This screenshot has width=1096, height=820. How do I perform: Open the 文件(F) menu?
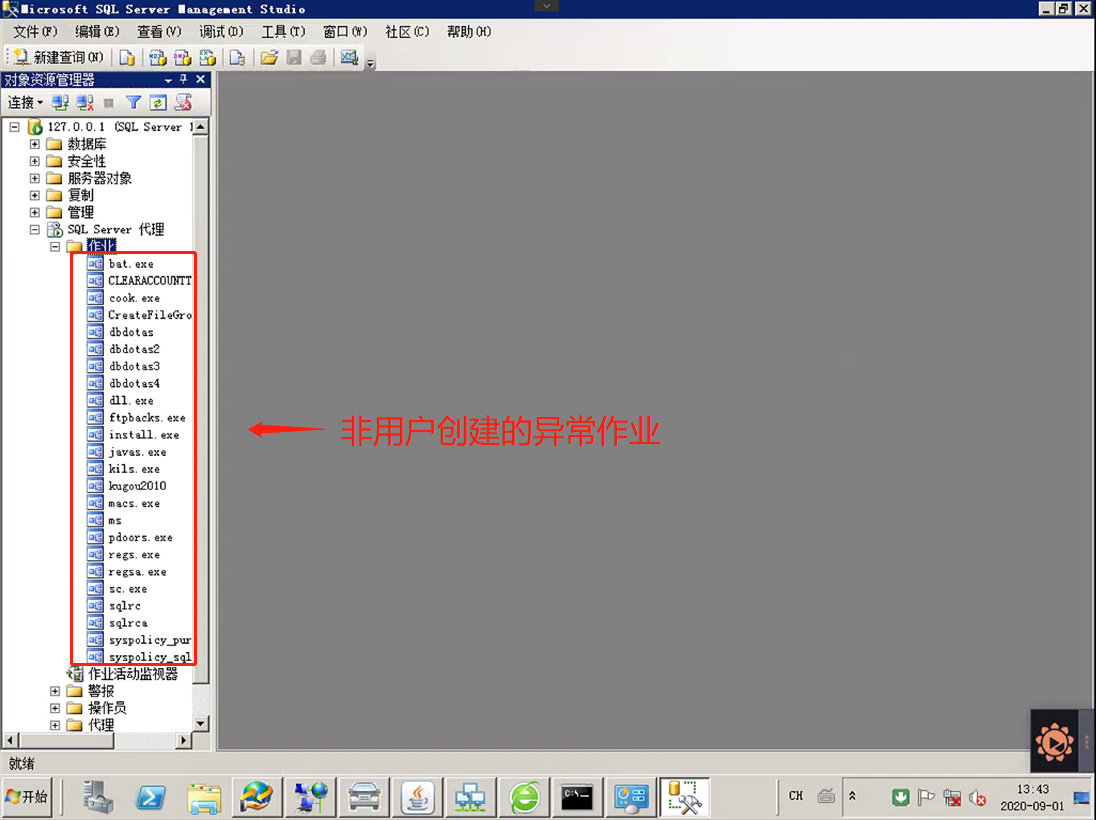pos(35,31)
